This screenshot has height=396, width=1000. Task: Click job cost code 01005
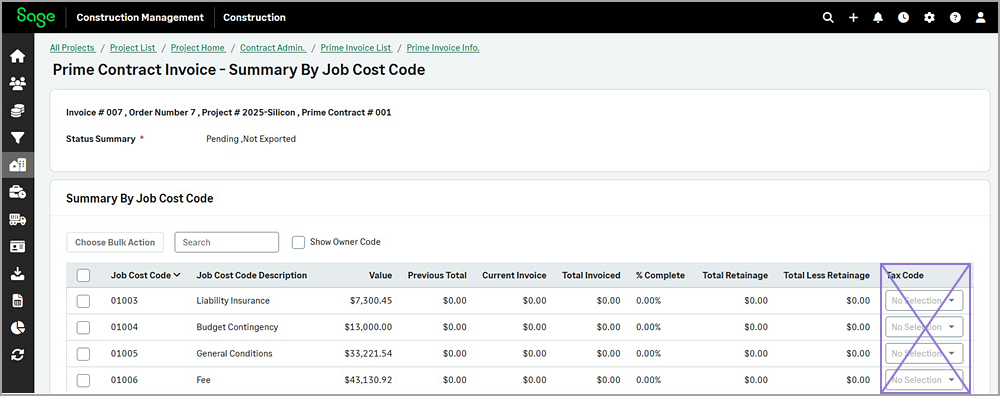point(124,353)
